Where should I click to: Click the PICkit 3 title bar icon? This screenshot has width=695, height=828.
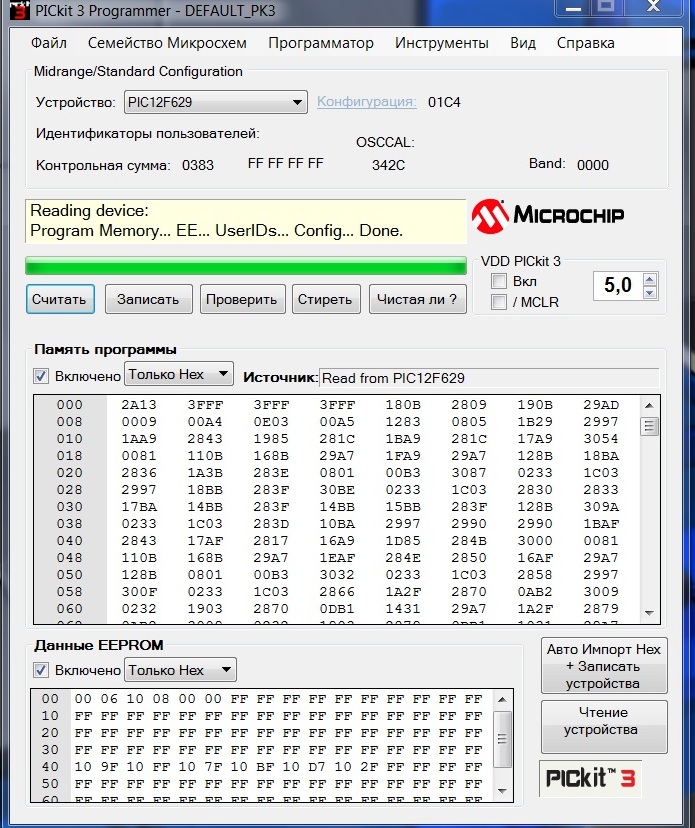click(20, 10)
